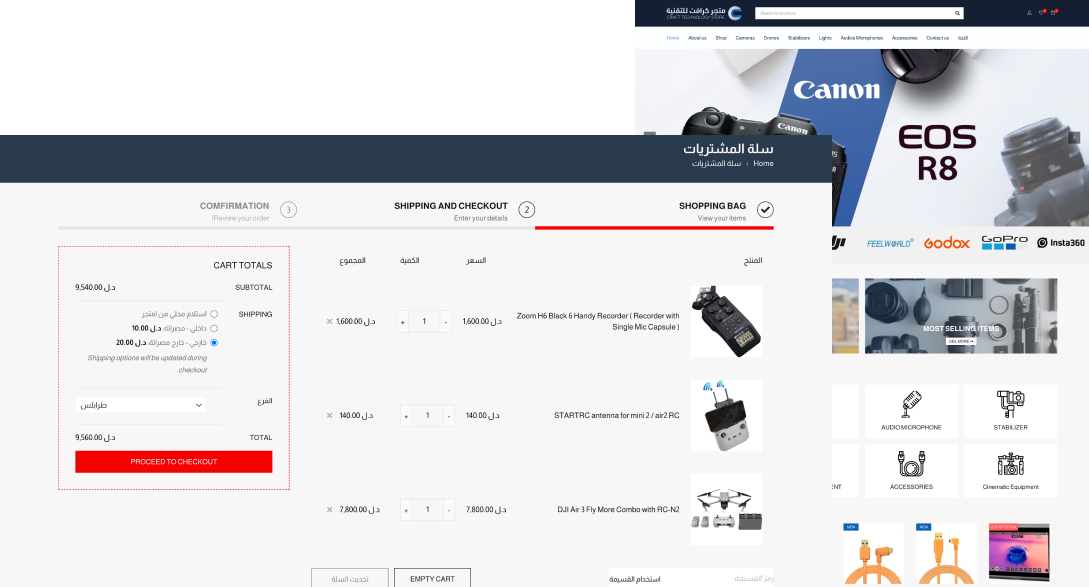Click the step 2 circle icon
This screenshot has width=1089, height=587.
pyautogui.click(x=526, y=209)
